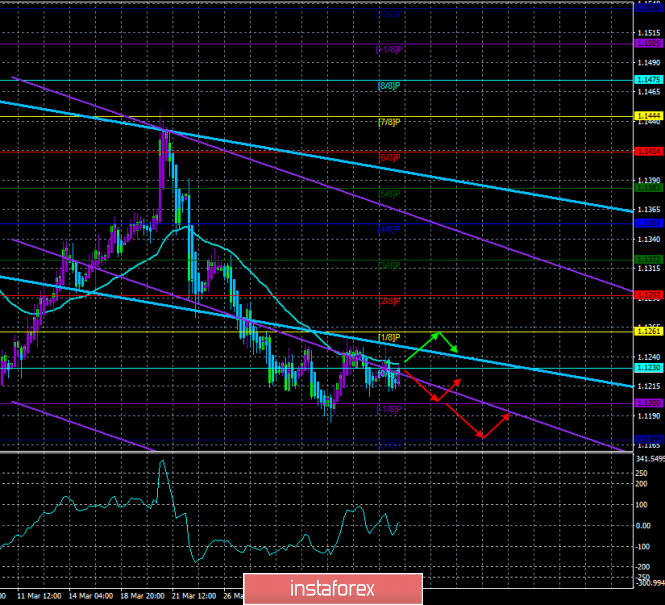Select the [8/8]P Murrey level label
The image size is (665, 605).
(x=389, y=86)
